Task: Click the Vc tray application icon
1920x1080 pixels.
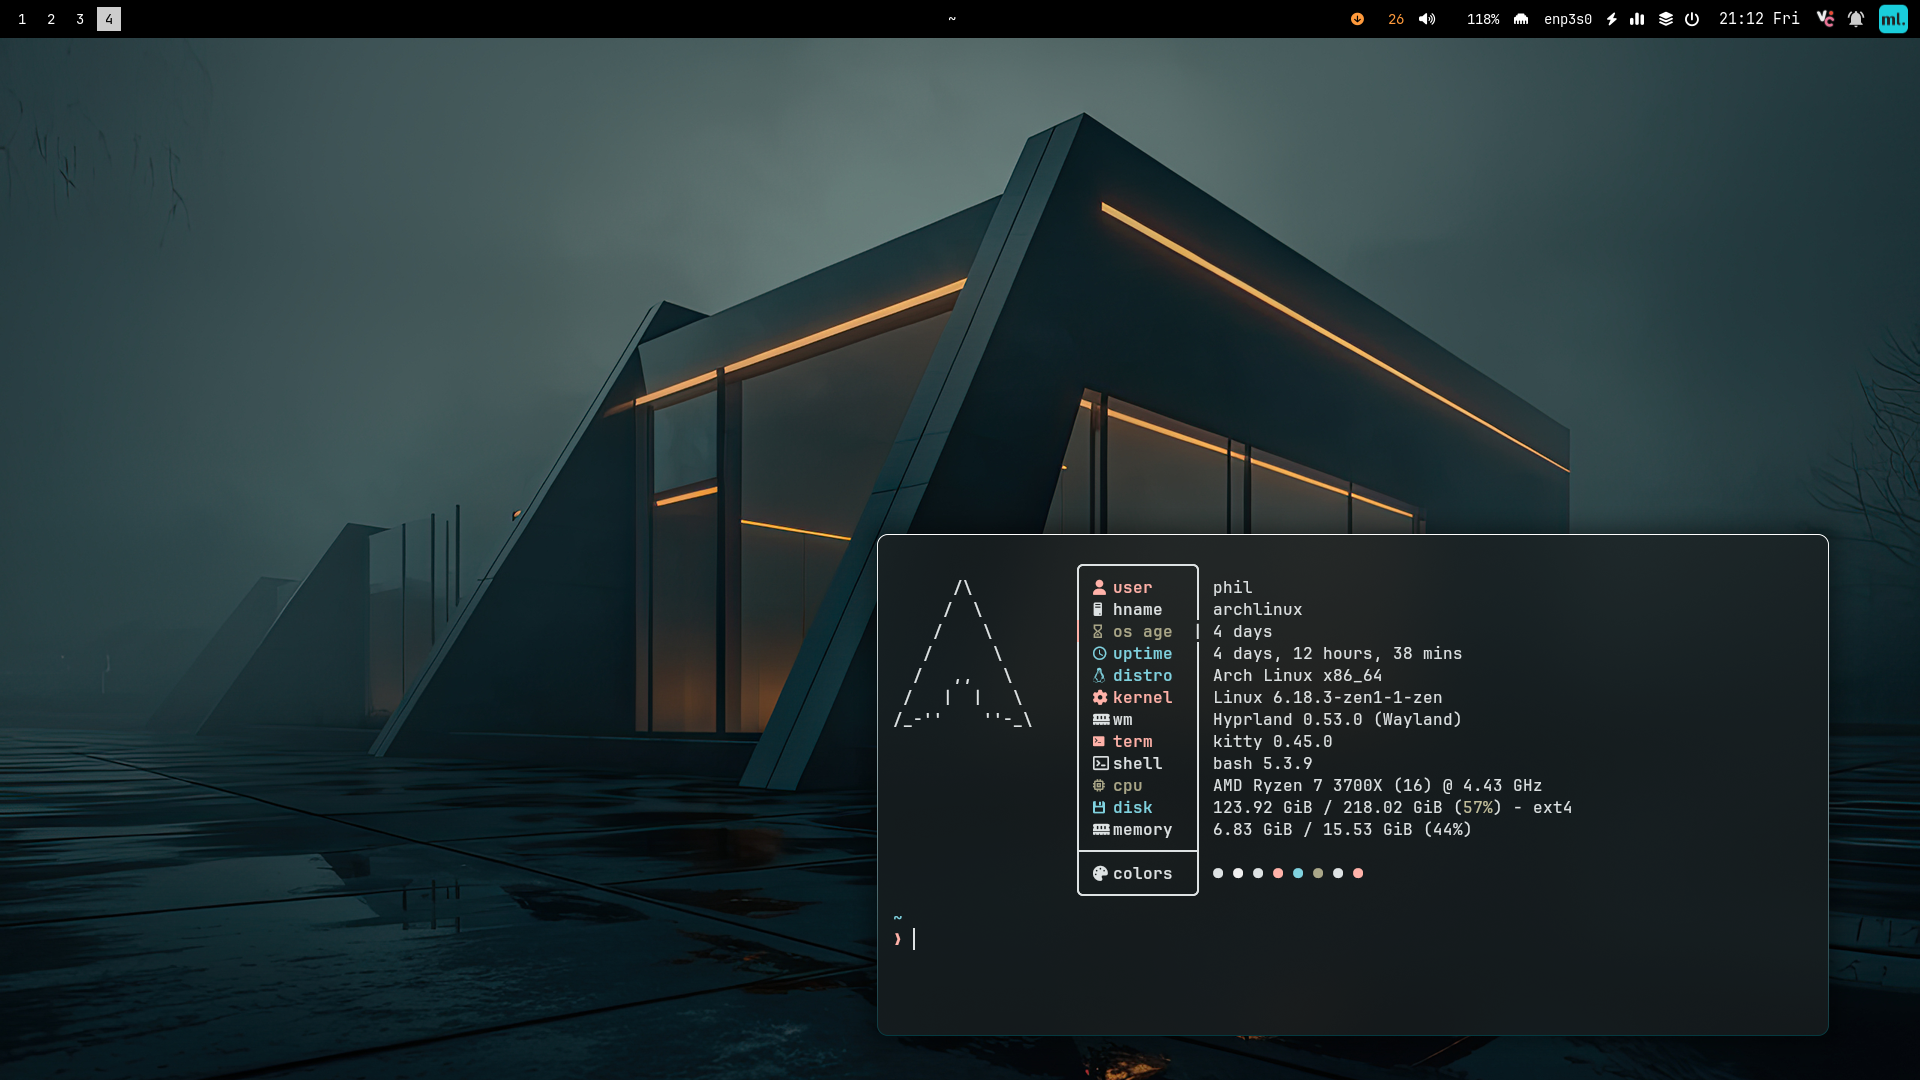Action: pos(1825,19)
